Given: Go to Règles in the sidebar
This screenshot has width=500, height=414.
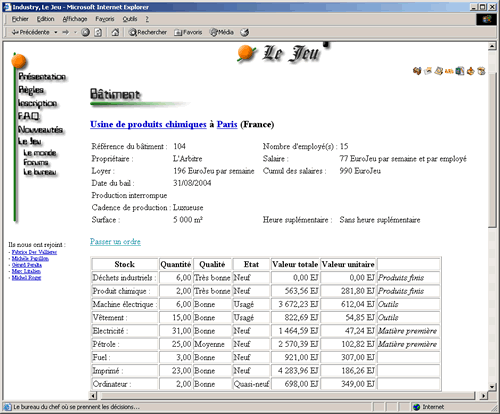Looking at the screenshot, I should tap(31, 90).
